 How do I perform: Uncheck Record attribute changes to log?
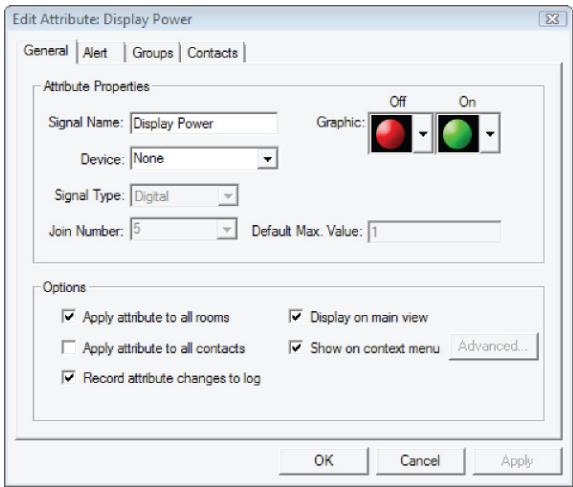[69, 377]
